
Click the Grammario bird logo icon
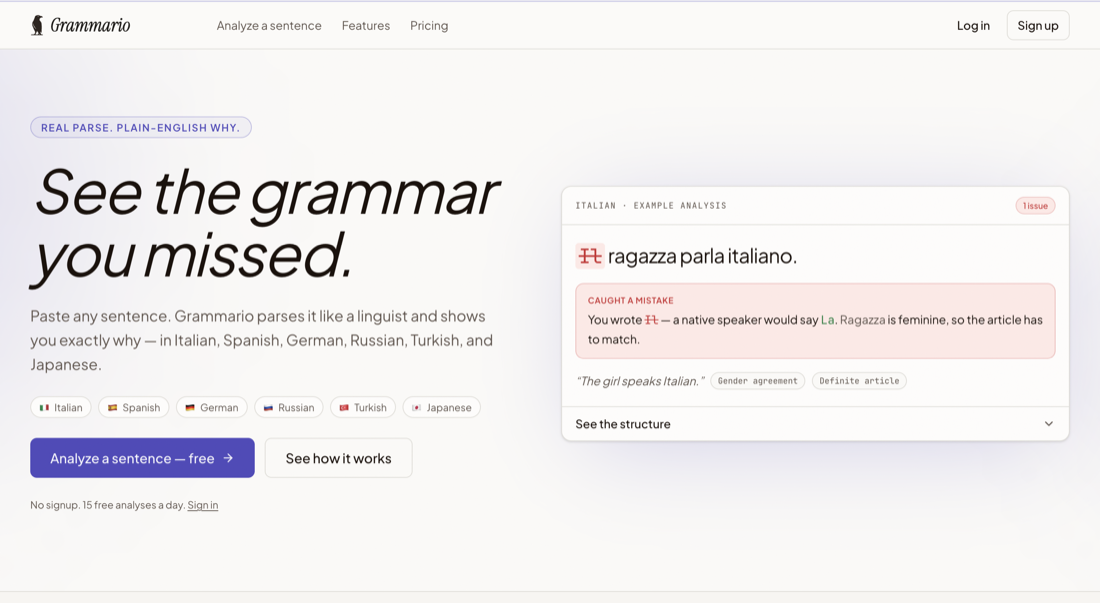tap(37, 25)
